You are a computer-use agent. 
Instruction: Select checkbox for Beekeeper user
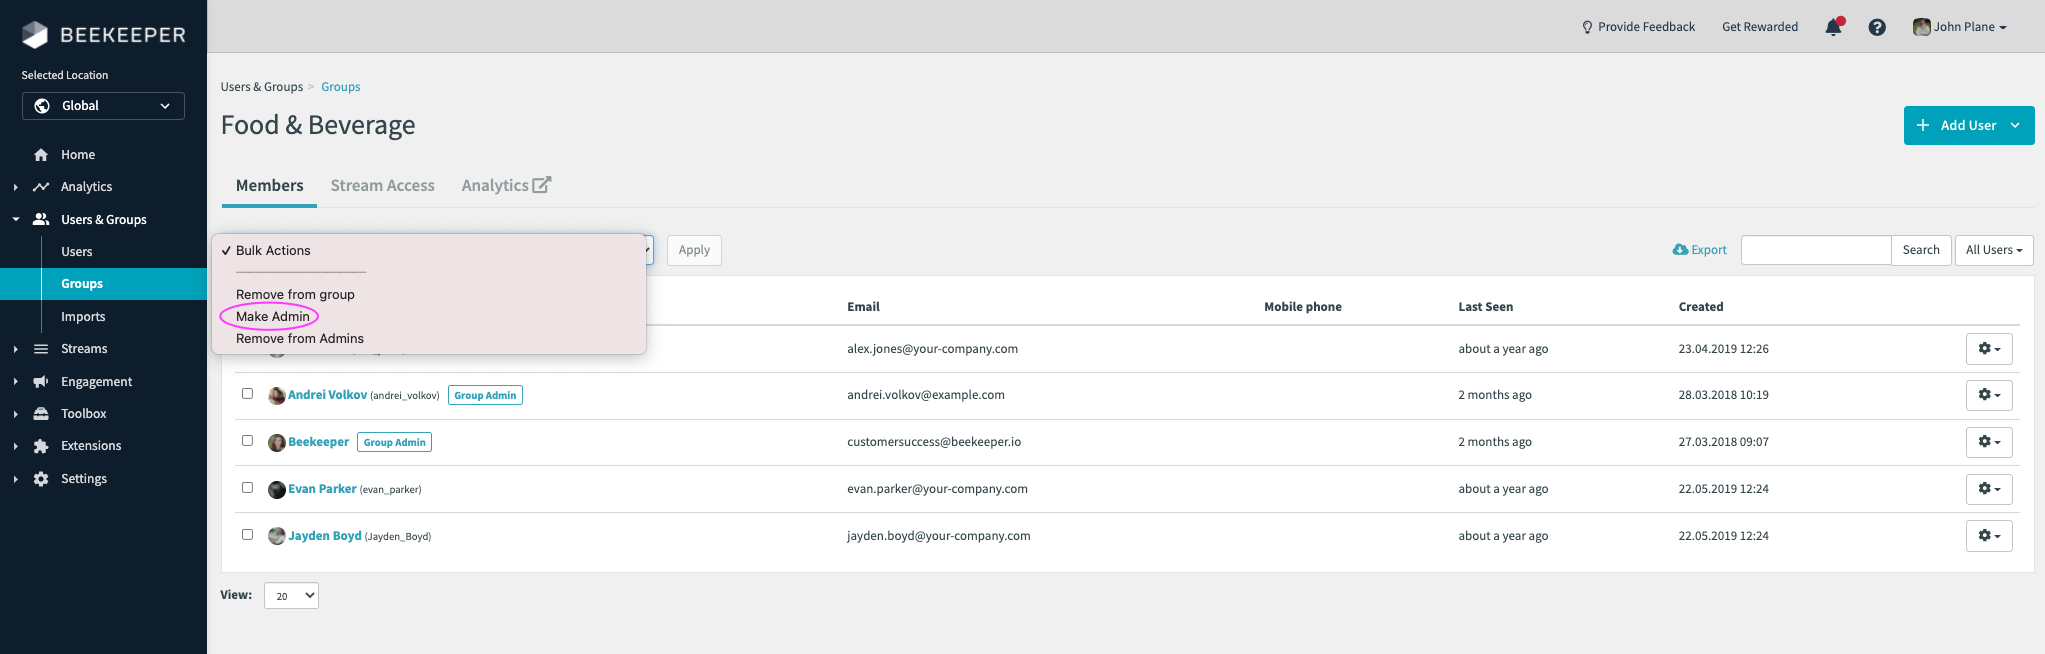tap(247, 441)
